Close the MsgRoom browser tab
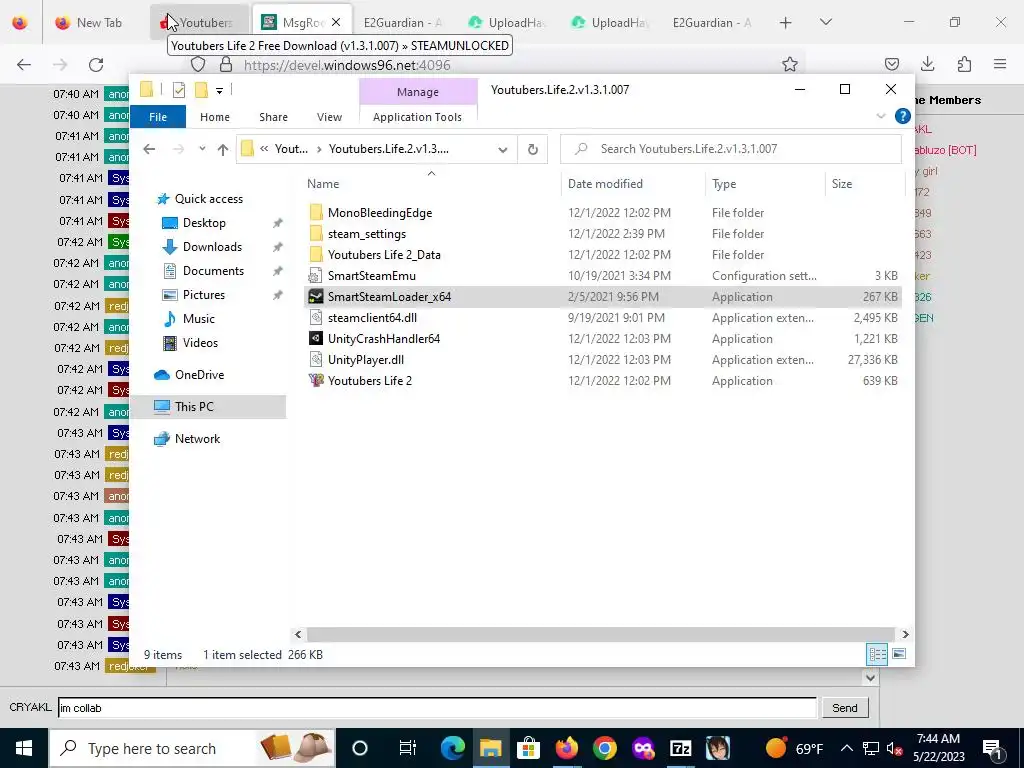The width and height of the screenshot is (1024, 768). pos(336,22)
